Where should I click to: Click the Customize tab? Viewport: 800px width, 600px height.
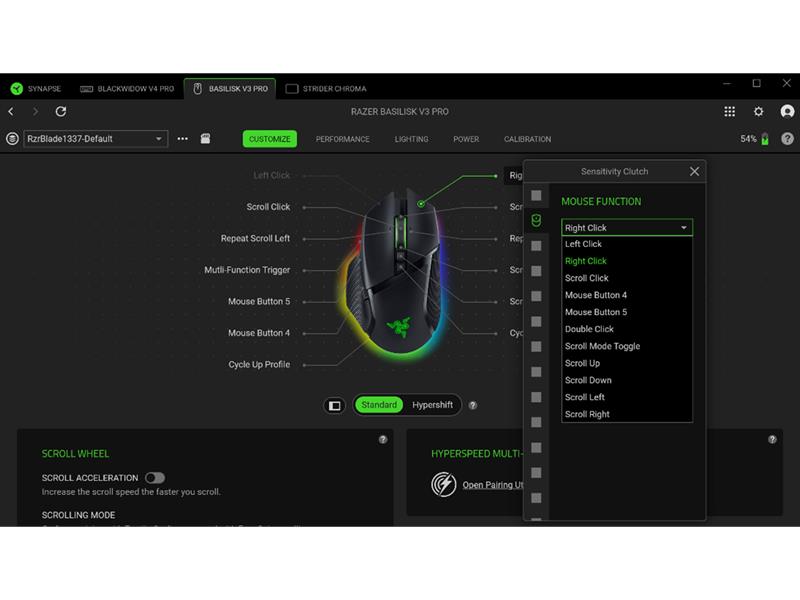pos(269,139)
